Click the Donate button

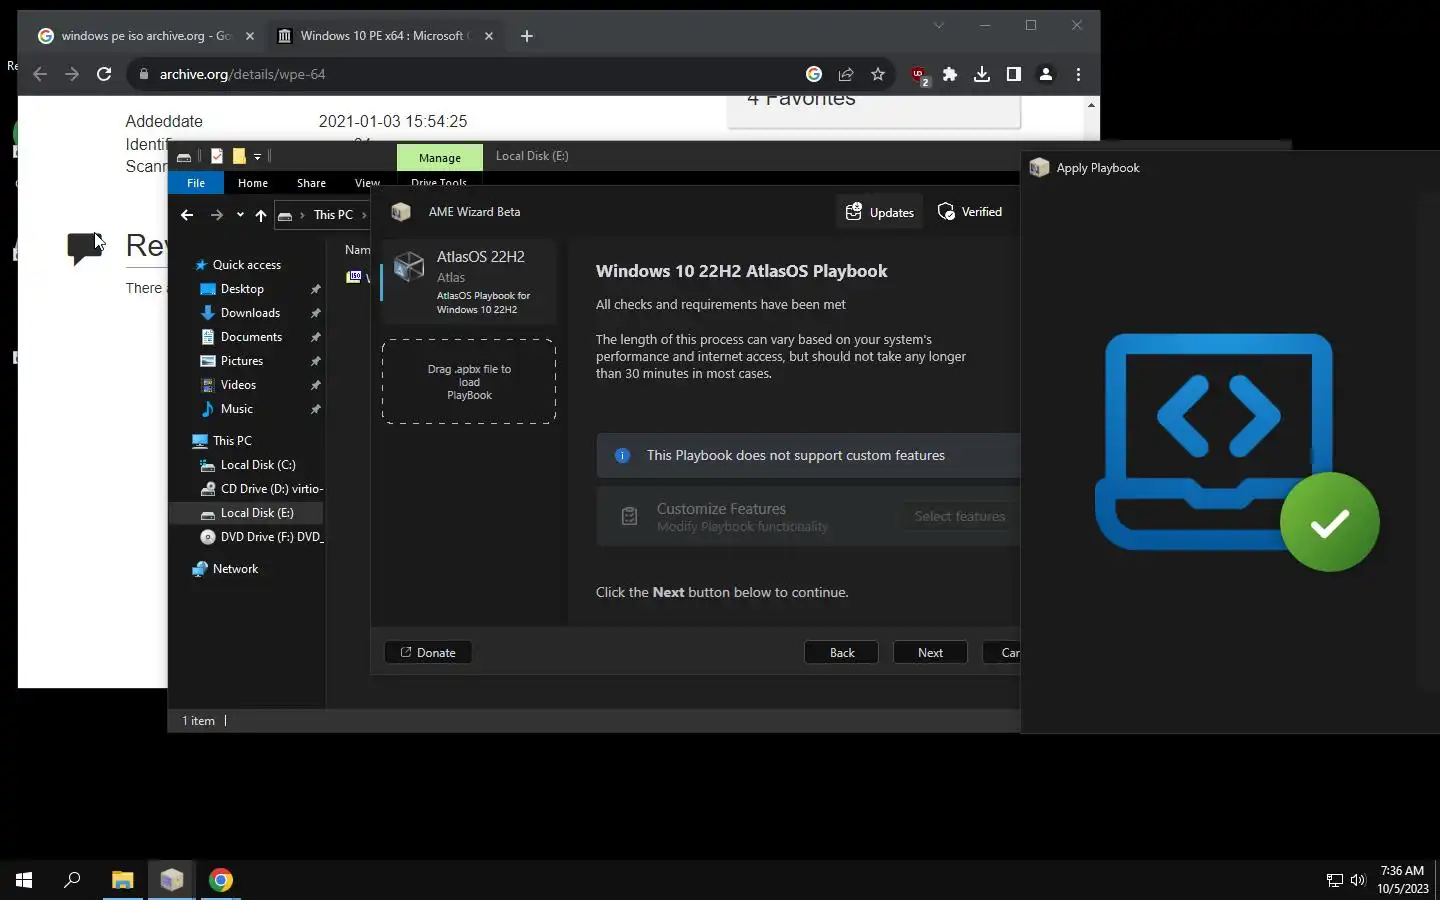[428, 652]
